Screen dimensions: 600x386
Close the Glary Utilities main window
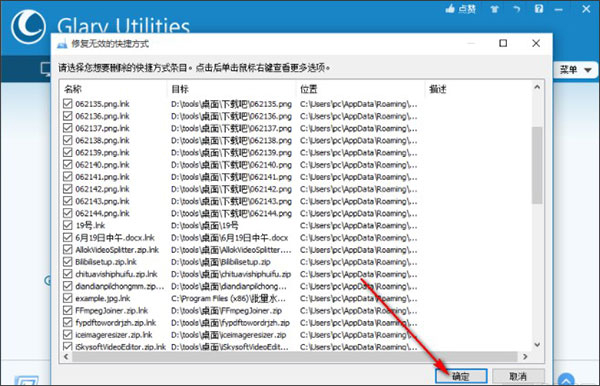586,8
